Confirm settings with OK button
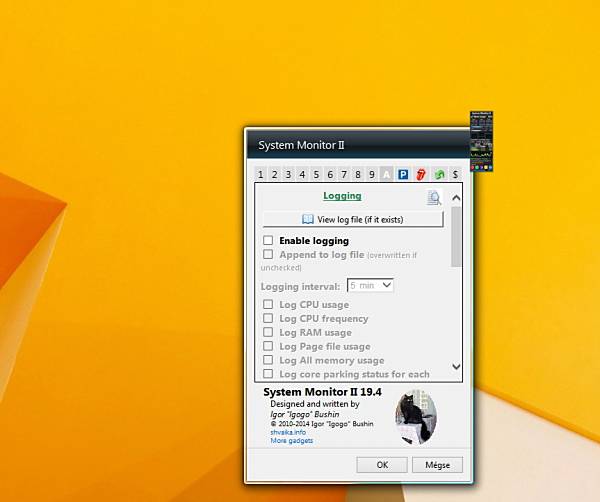The image size is (600, 502). pyautogui.click(x=382, y=465)
